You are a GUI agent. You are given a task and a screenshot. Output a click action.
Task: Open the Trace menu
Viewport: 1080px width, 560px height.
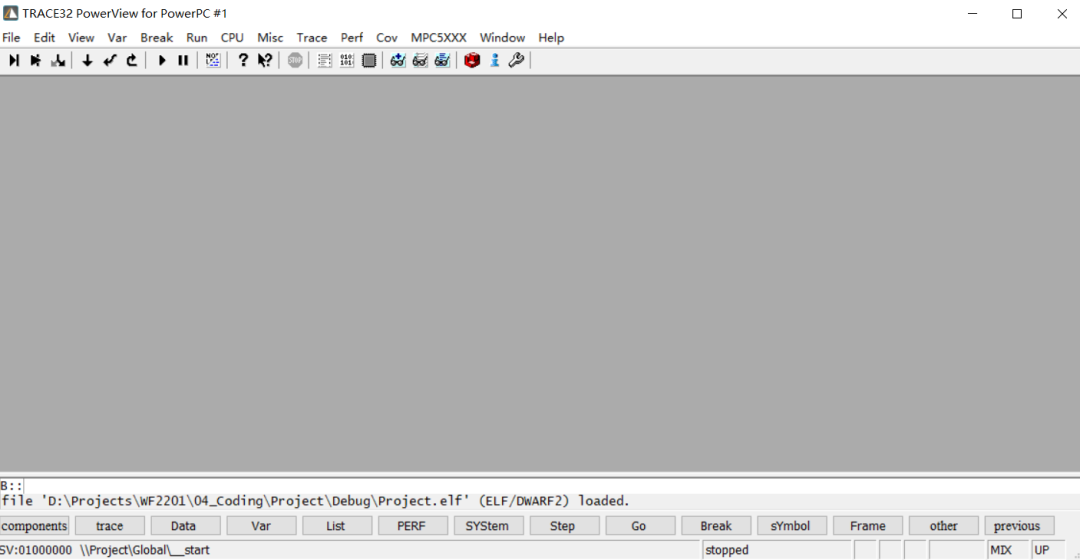point(312,38)
